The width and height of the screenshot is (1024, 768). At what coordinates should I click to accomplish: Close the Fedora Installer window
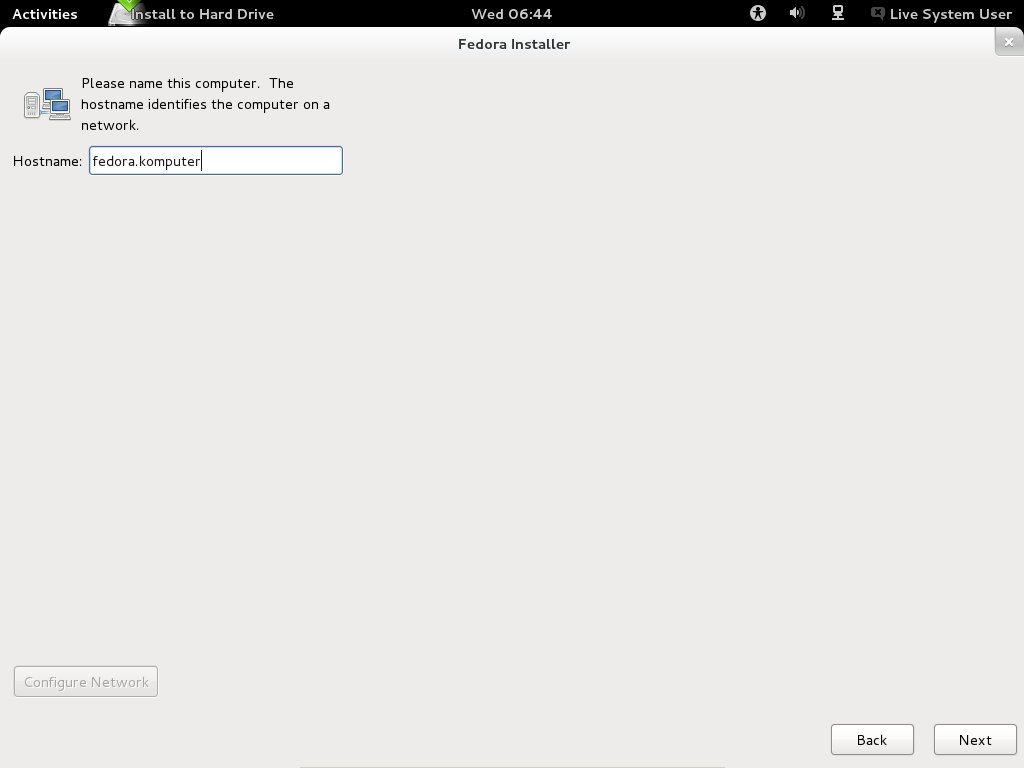pyautogui.click(x=1009, y=42)
